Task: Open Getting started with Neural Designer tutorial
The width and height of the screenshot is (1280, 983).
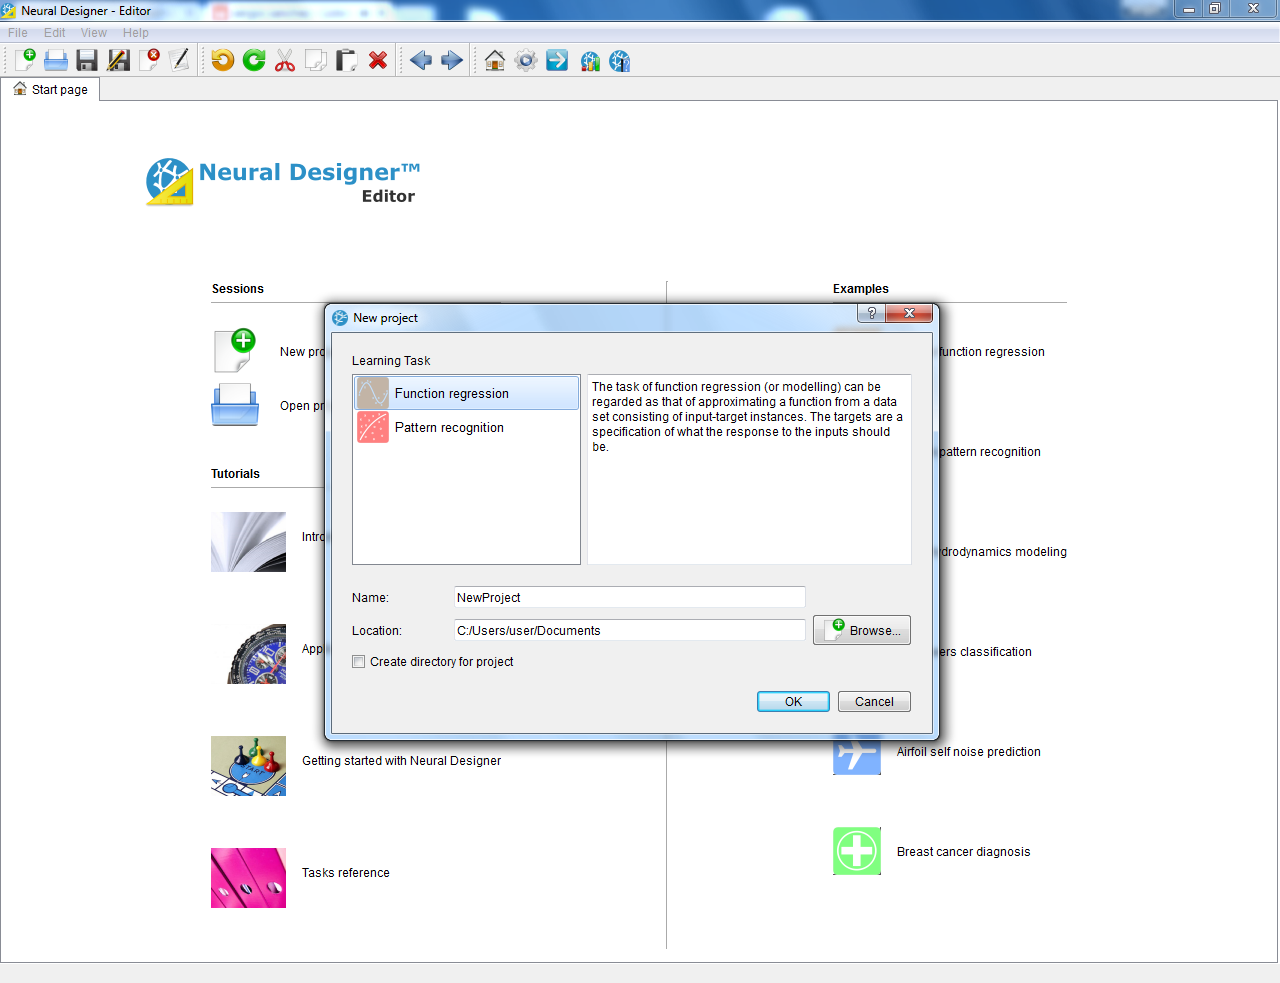Action: pos(401,761)
